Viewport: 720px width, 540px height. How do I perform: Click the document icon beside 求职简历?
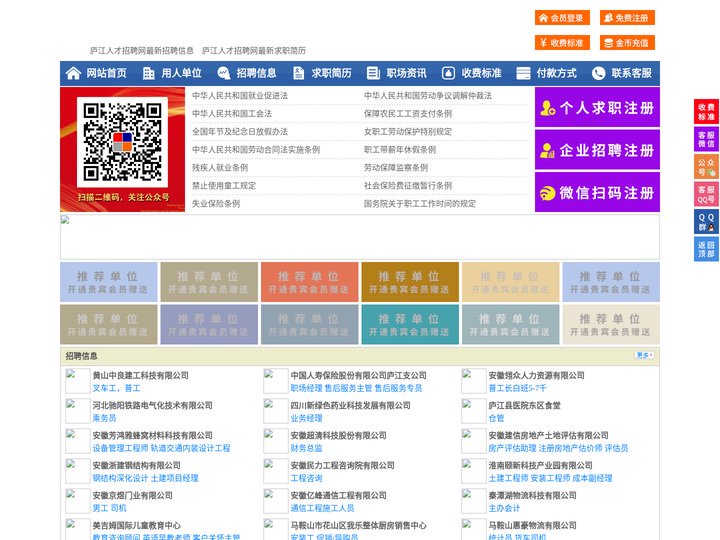coord(298,73)
